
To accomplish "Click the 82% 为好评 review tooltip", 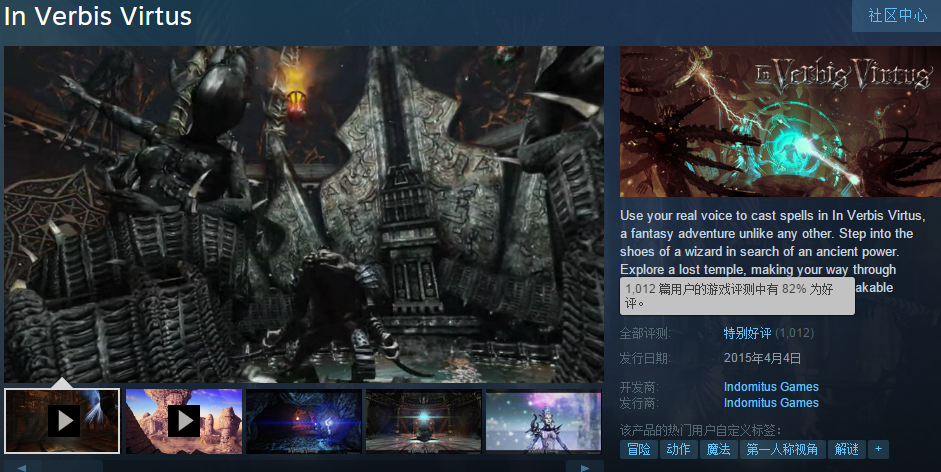I will click(x=737, y=296).
